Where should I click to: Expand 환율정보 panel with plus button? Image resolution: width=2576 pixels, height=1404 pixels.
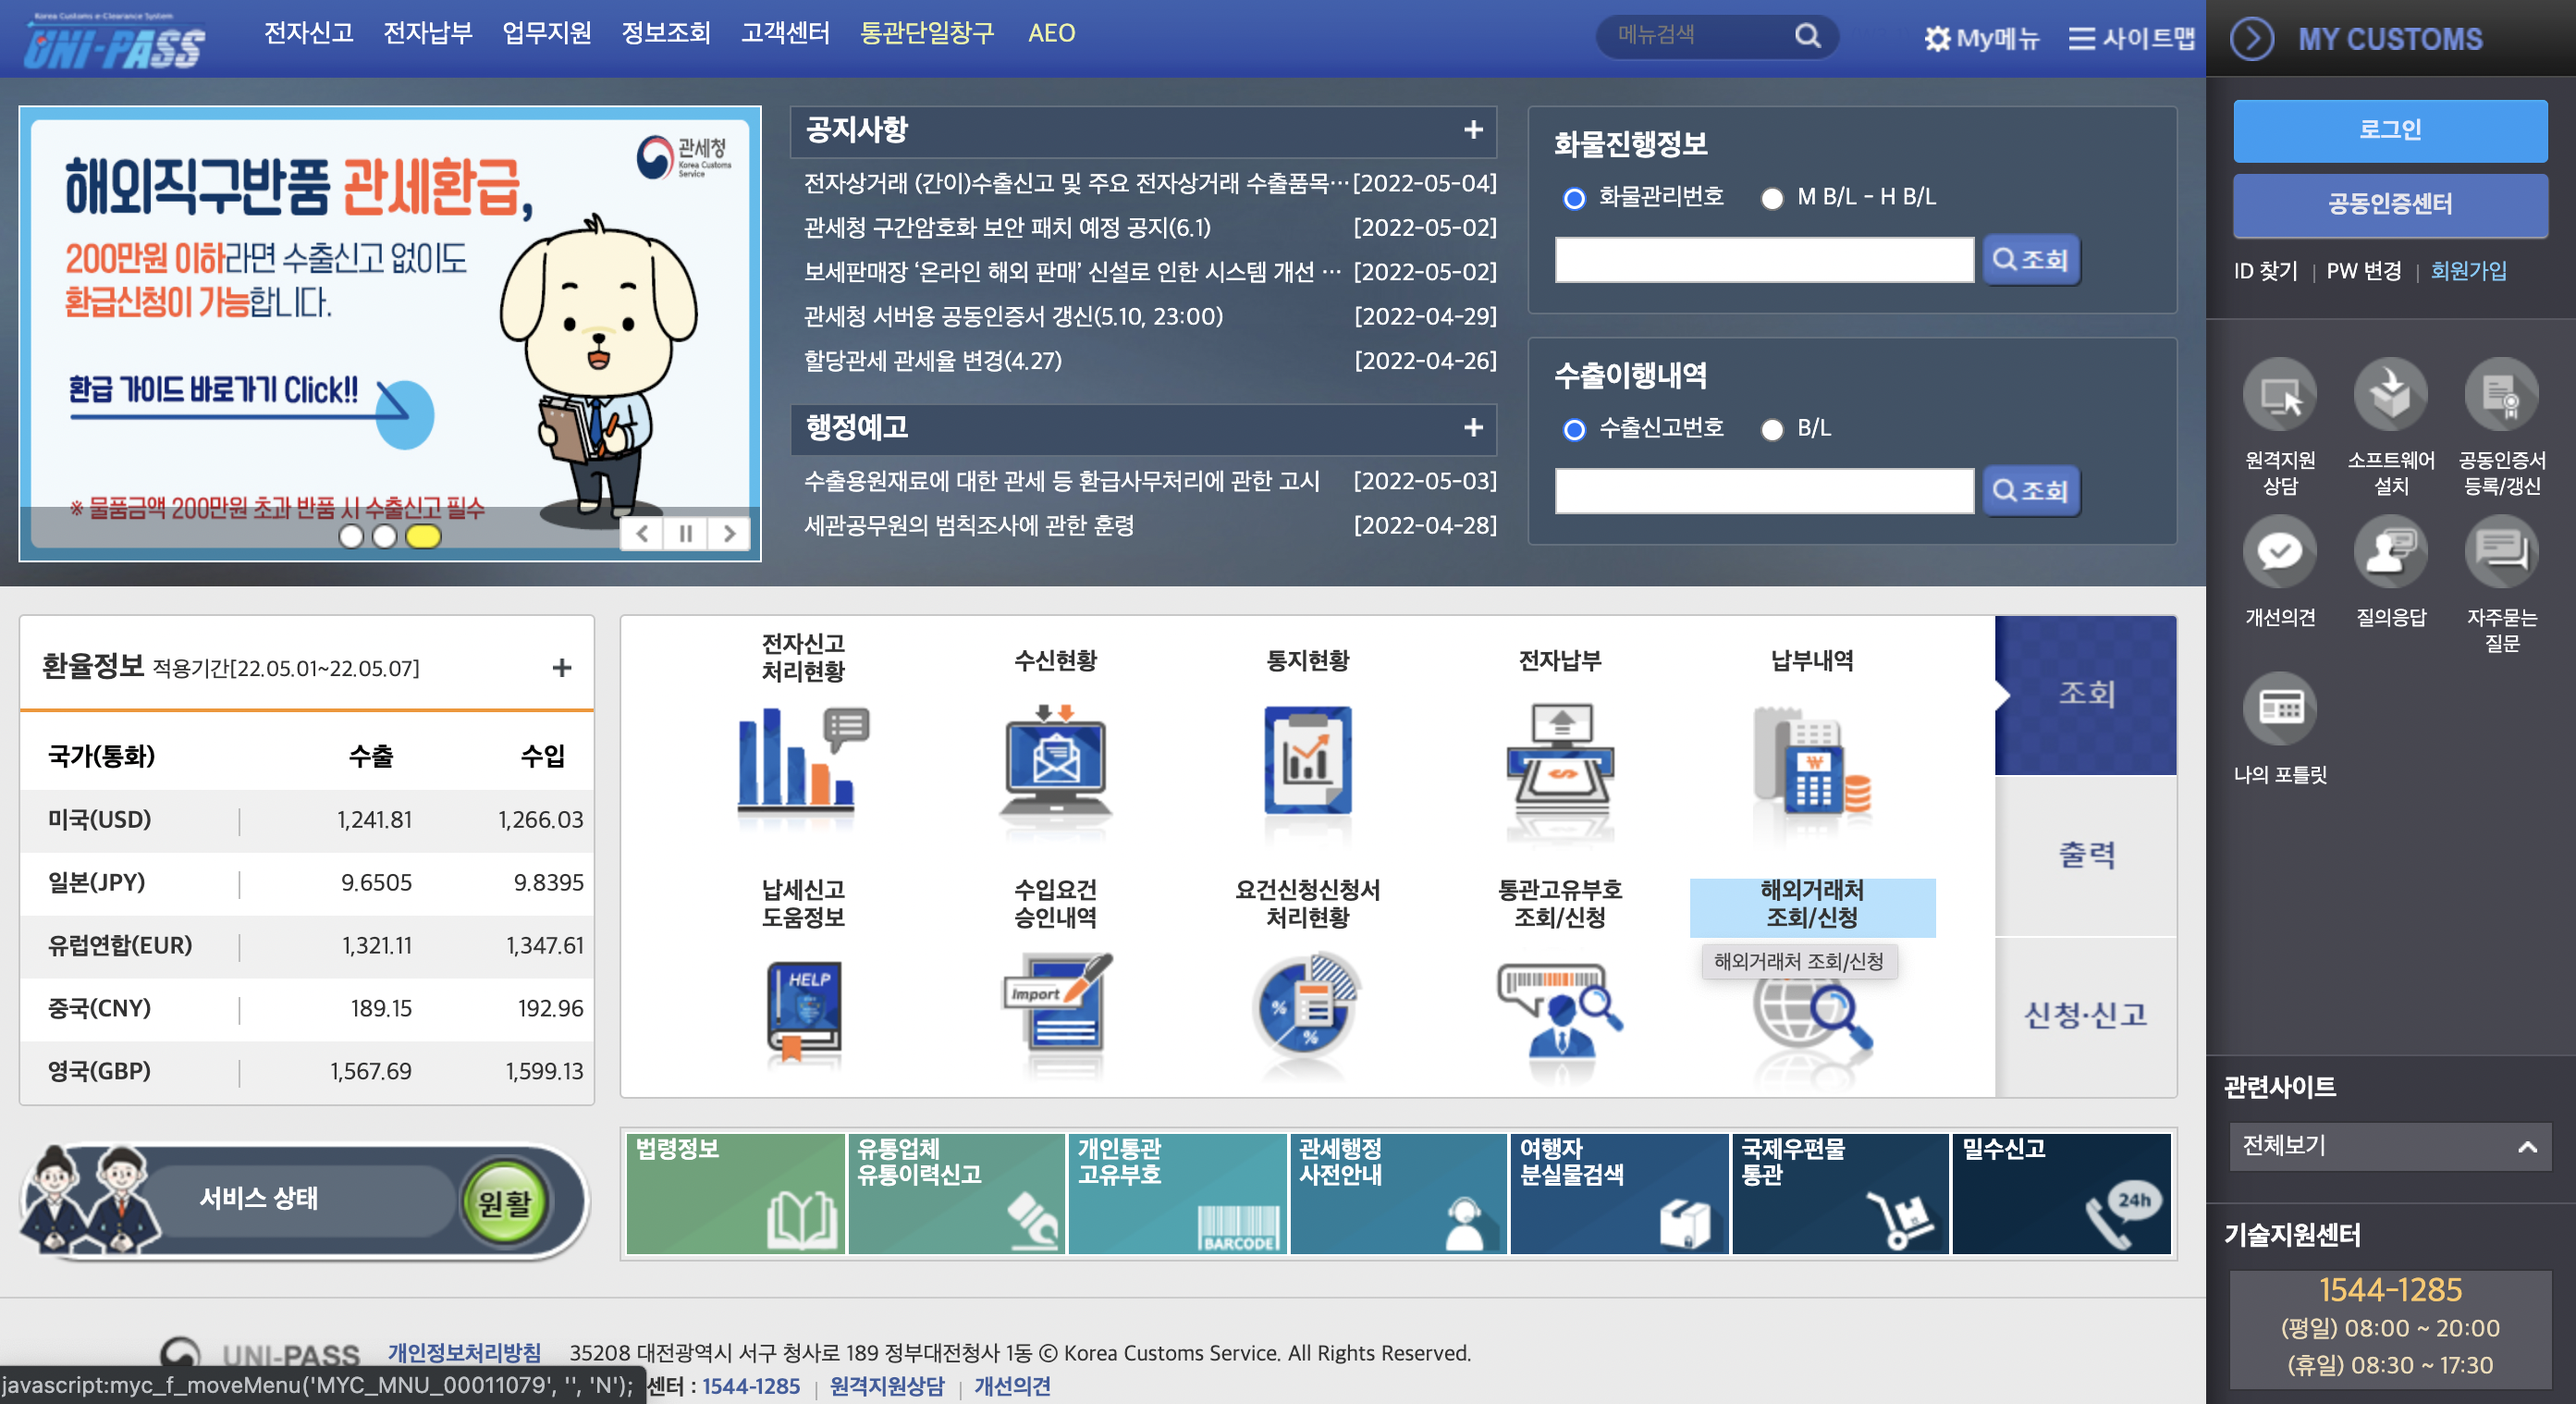(562, 667)
